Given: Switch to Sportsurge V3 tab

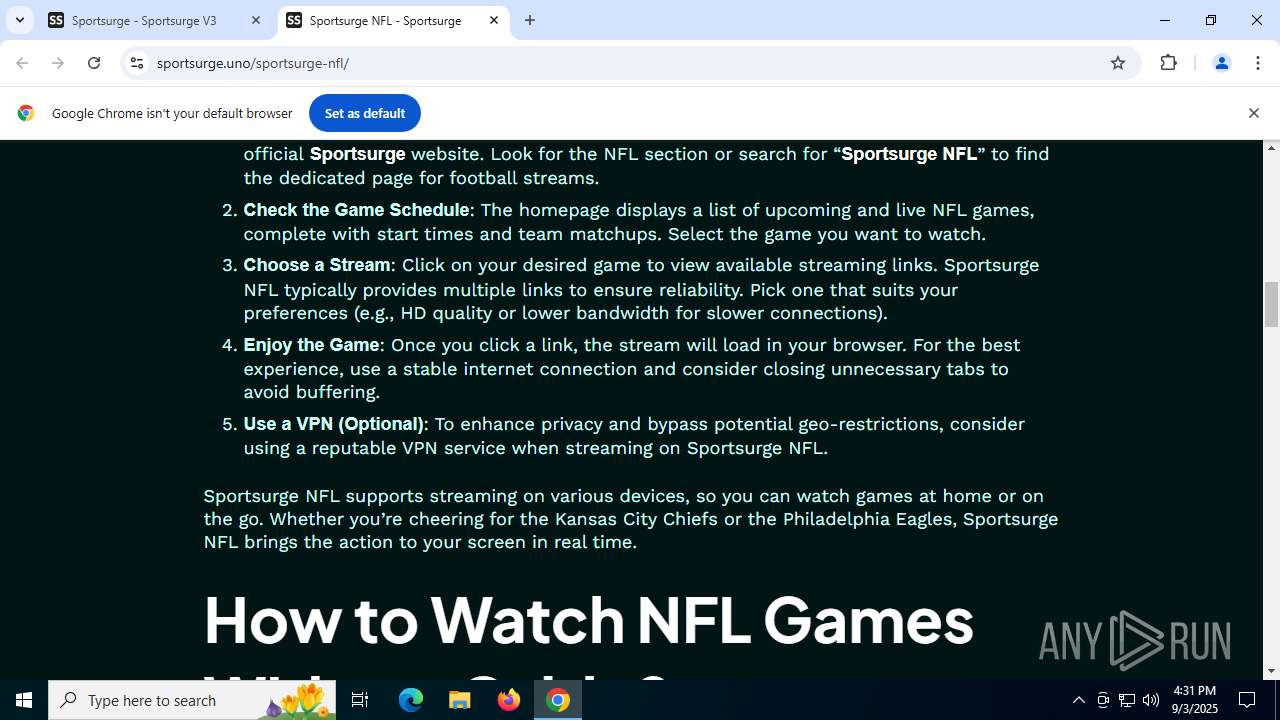Looking at the screenshot, I should 155,20.
